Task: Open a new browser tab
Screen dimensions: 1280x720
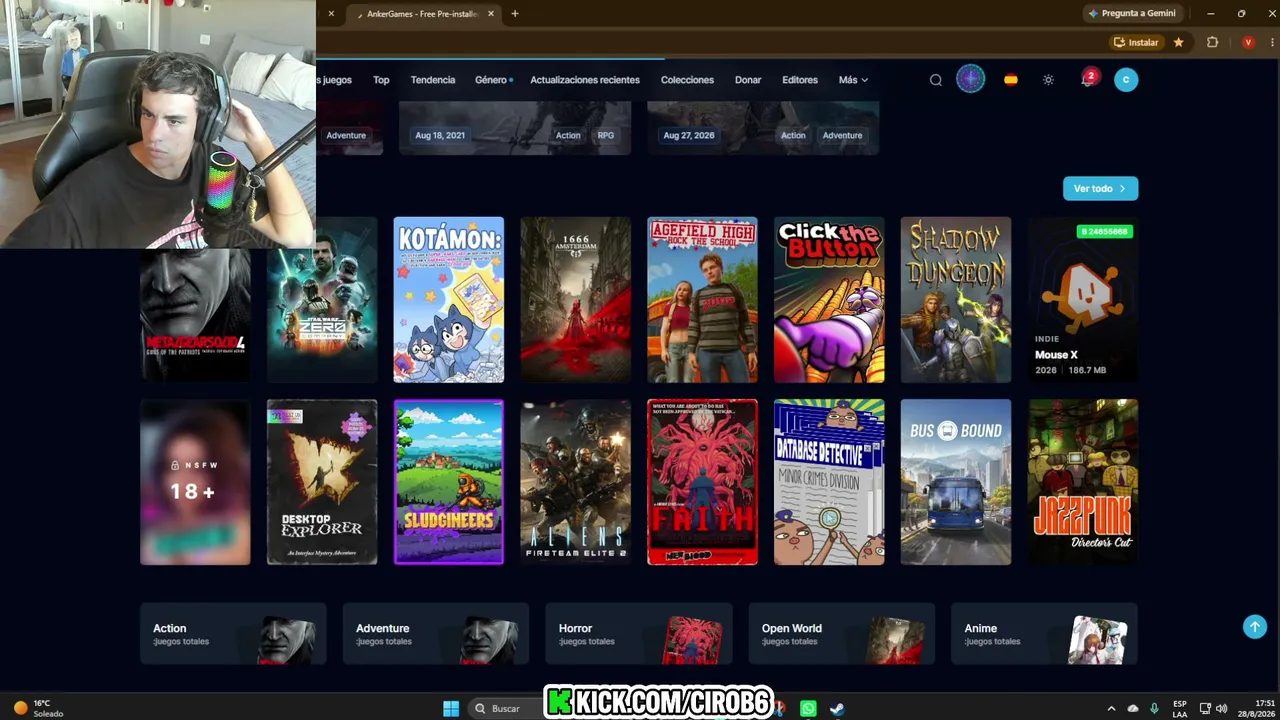Action: (x=515, y=14)
